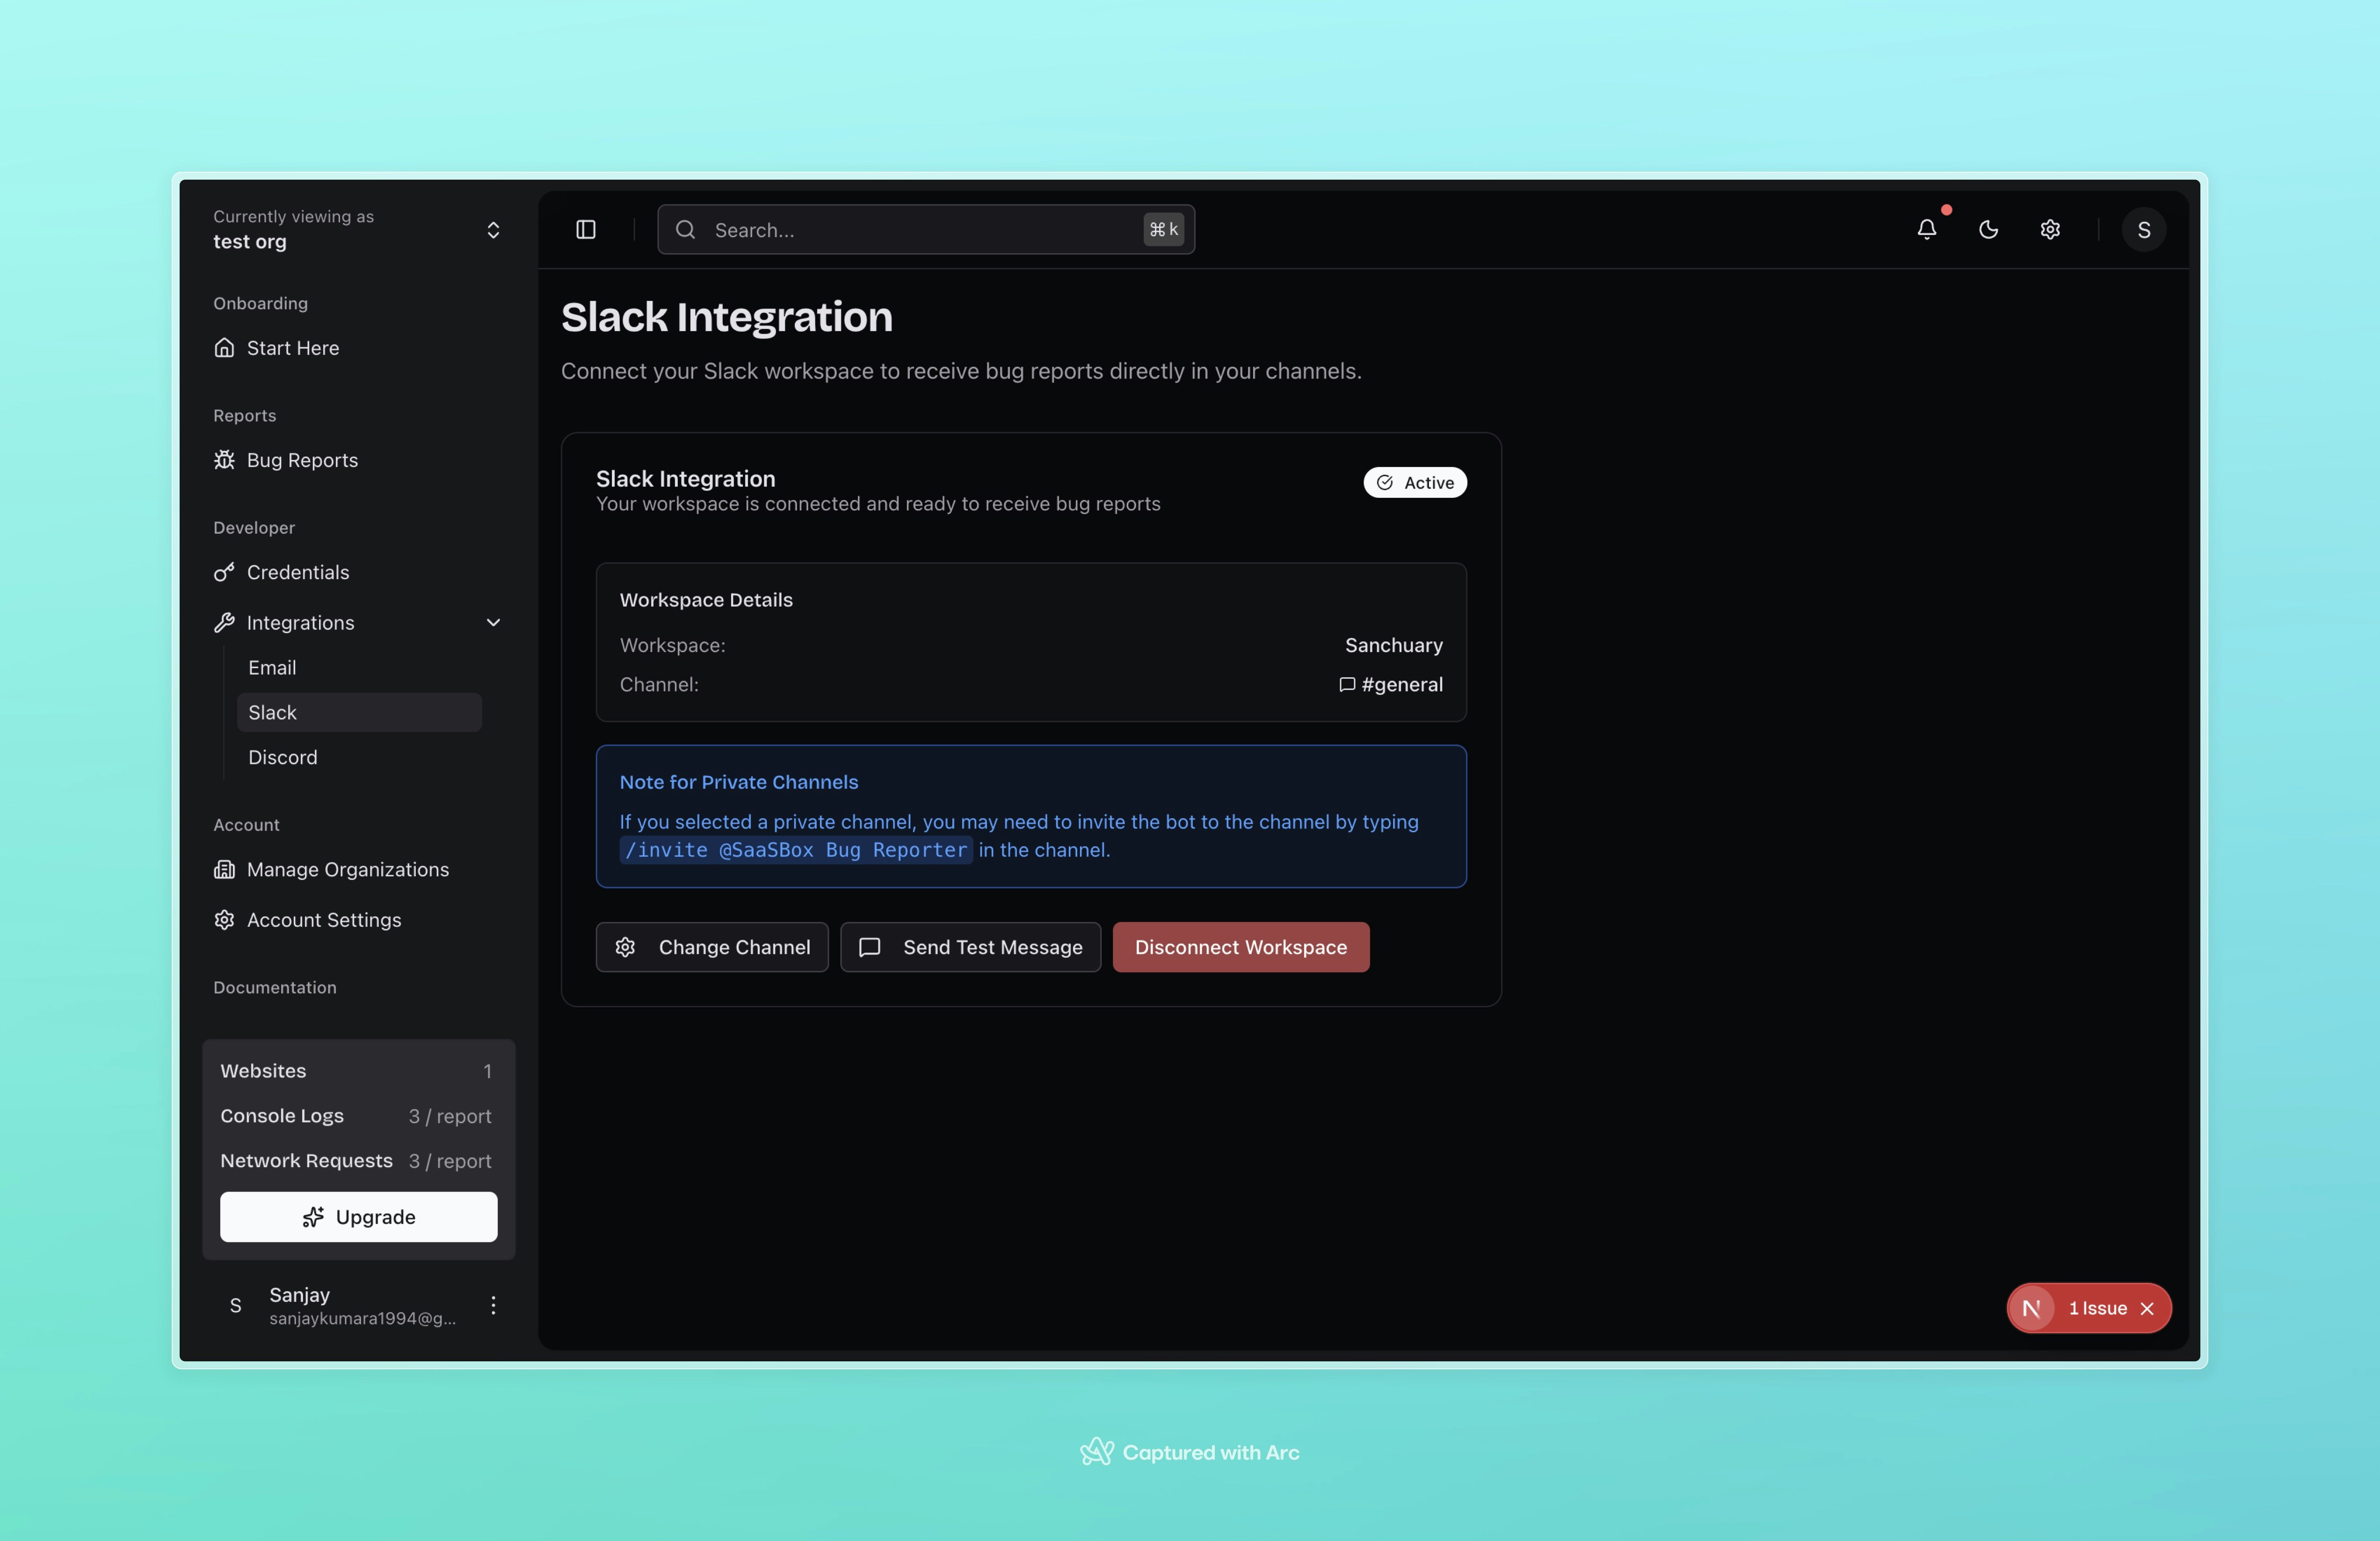Open Sanjay user options menu
Viewport: 2380px width, 1541px height.
[493, 1305]
